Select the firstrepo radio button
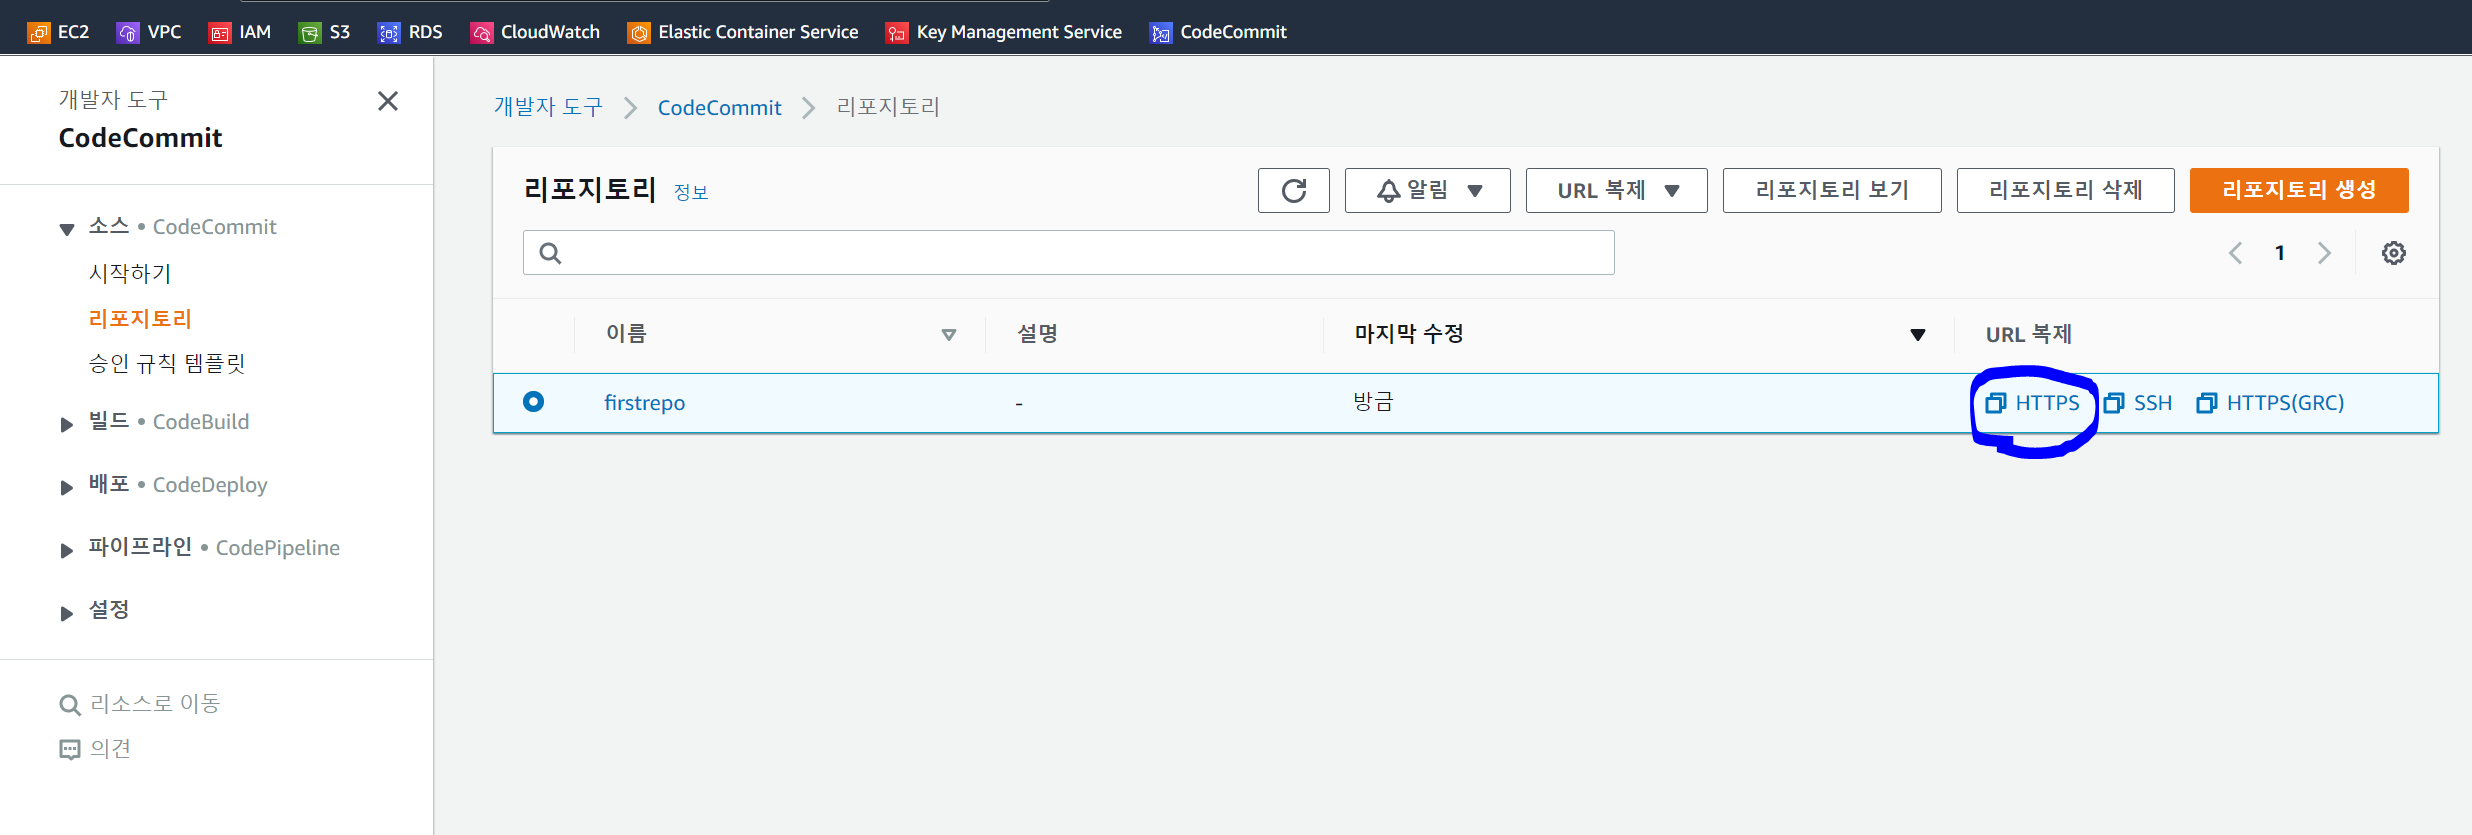 [534, 401]
